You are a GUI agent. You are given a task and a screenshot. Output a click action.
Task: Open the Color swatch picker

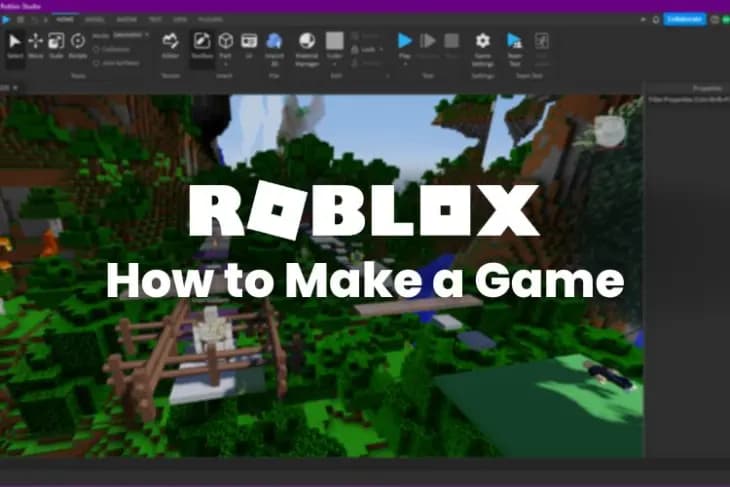[334, 42]
